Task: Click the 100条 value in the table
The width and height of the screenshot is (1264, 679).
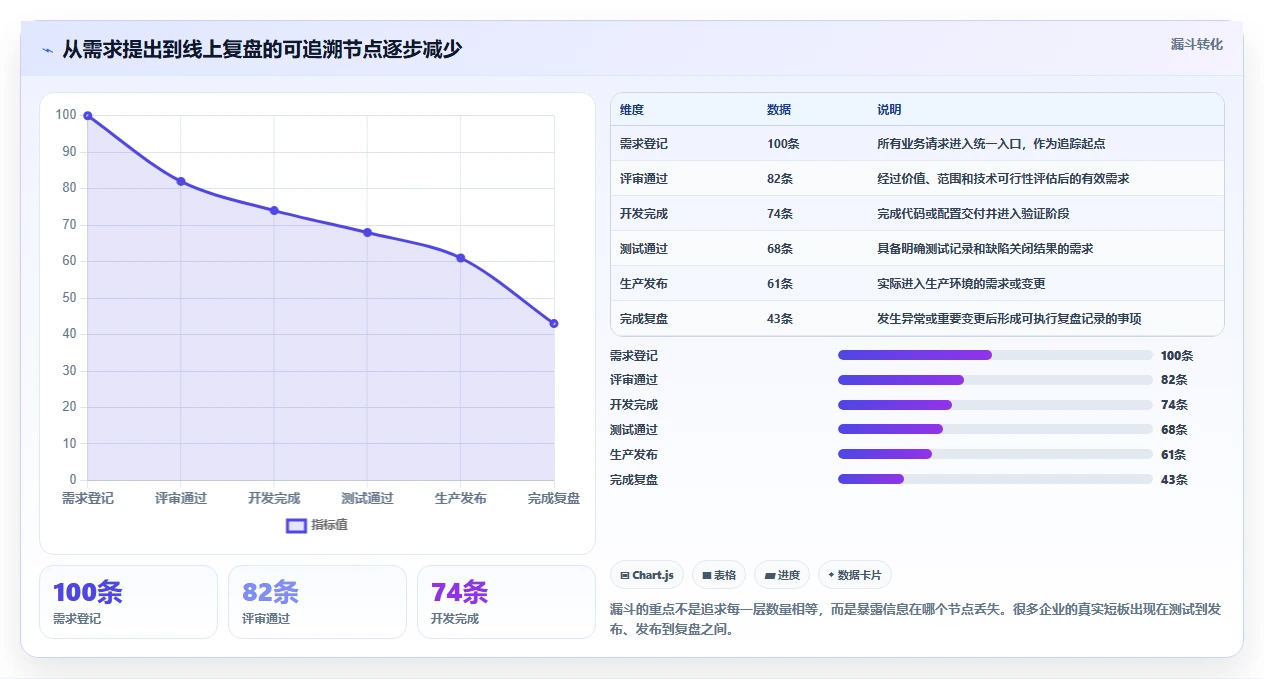Action: click(783, 144)
